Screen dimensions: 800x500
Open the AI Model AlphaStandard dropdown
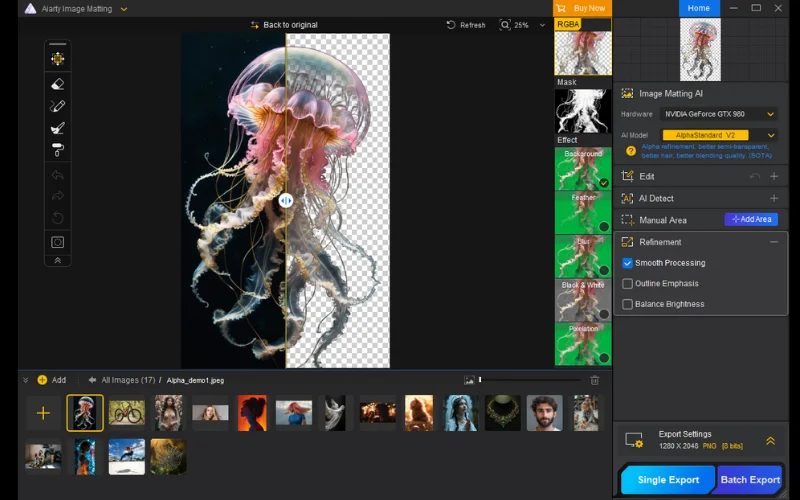tap(718, 135)
